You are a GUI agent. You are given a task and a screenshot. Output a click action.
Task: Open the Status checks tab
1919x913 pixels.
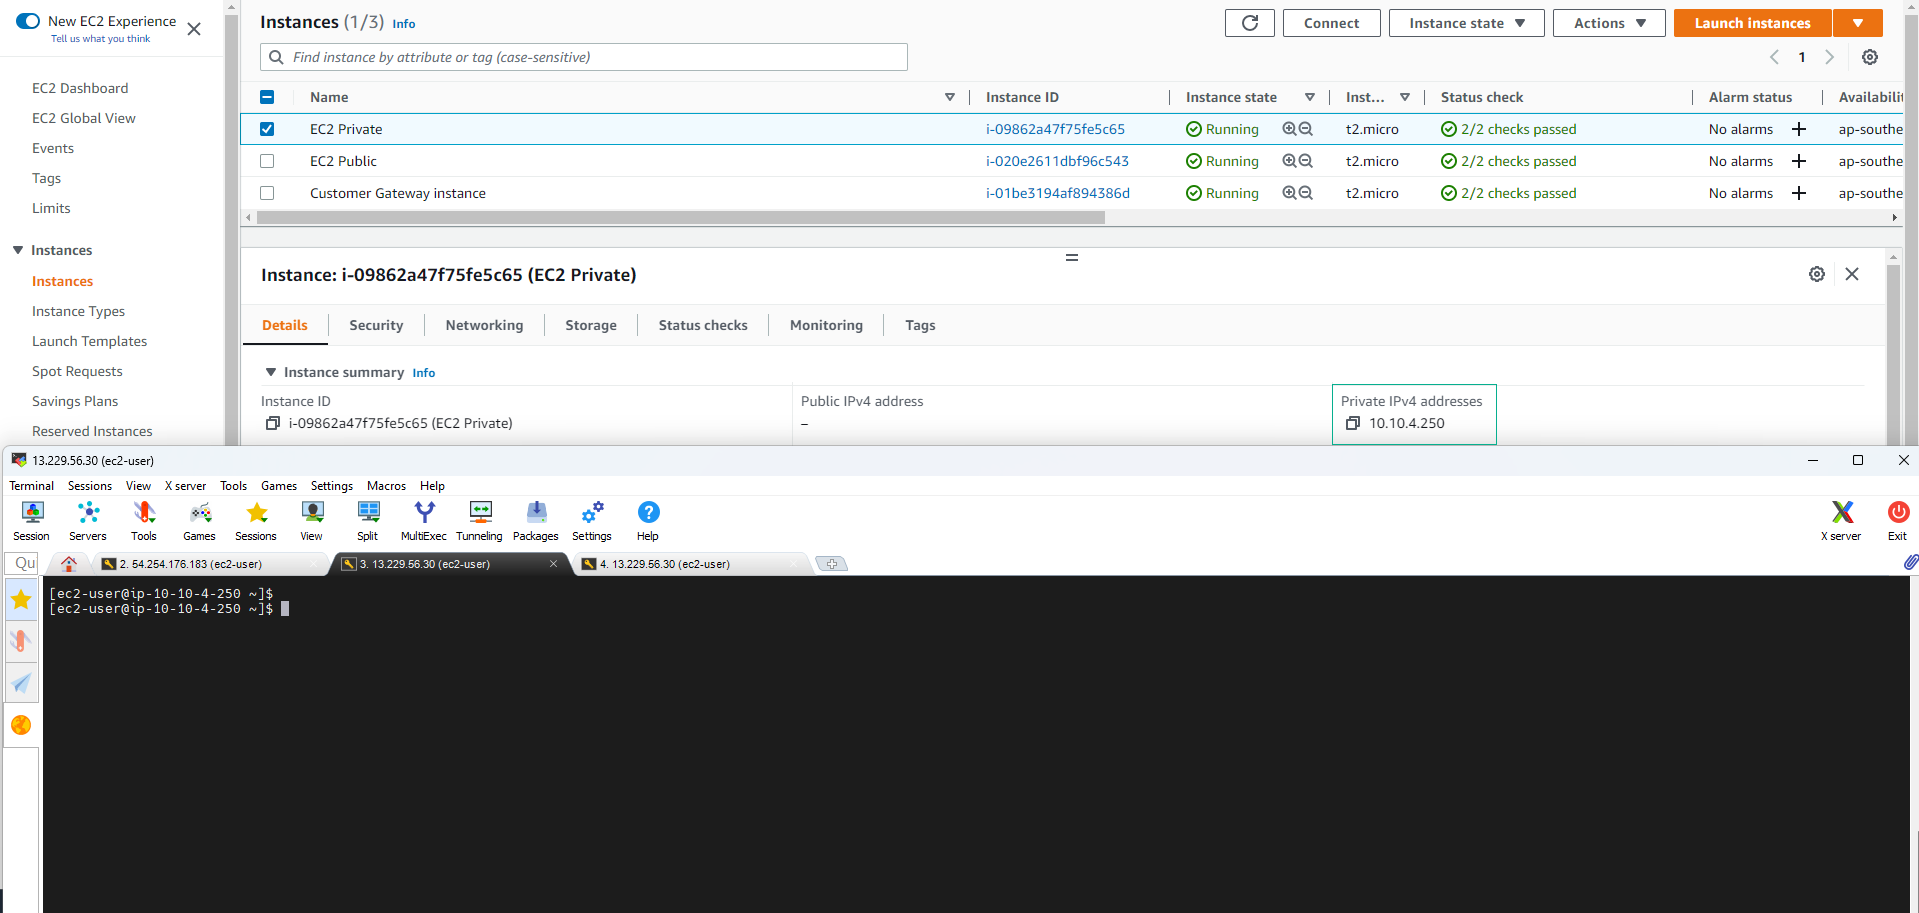point(703,325)
